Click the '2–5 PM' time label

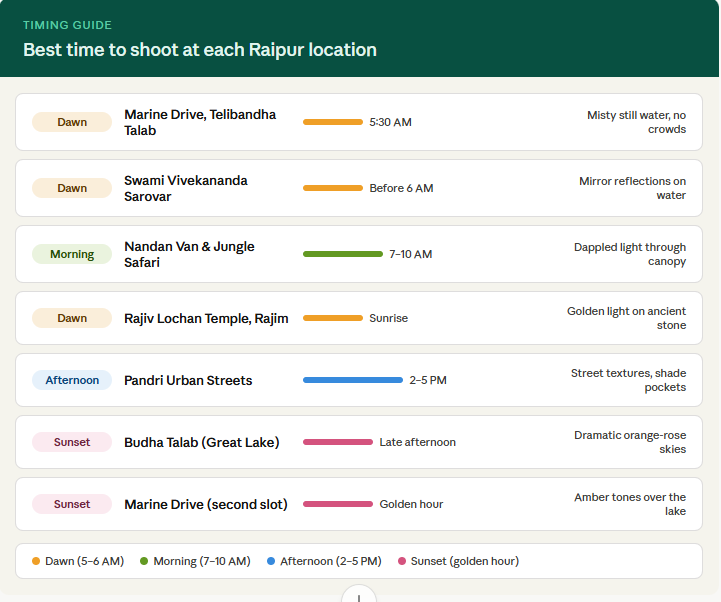point(428,380)
